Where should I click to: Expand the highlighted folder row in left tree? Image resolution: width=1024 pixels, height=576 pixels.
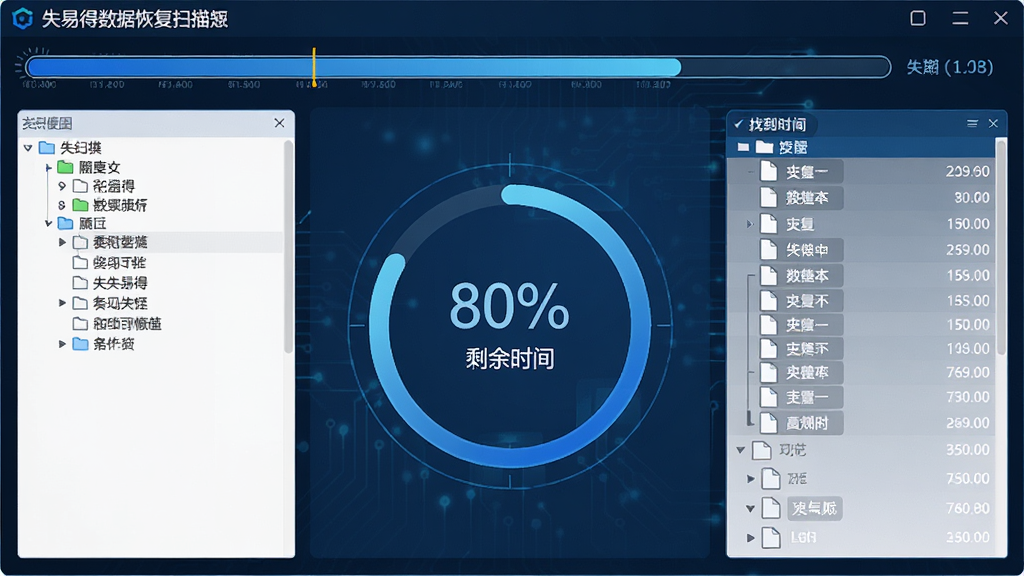pos(63,242)
